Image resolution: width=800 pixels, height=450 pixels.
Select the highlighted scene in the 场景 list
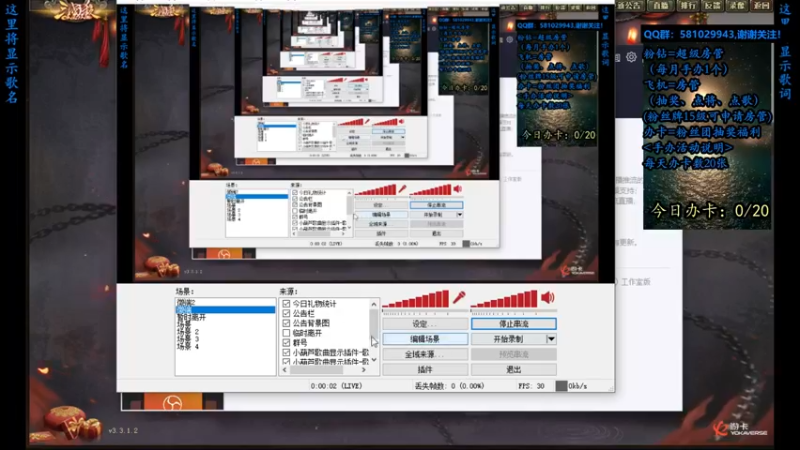point(225,310)
